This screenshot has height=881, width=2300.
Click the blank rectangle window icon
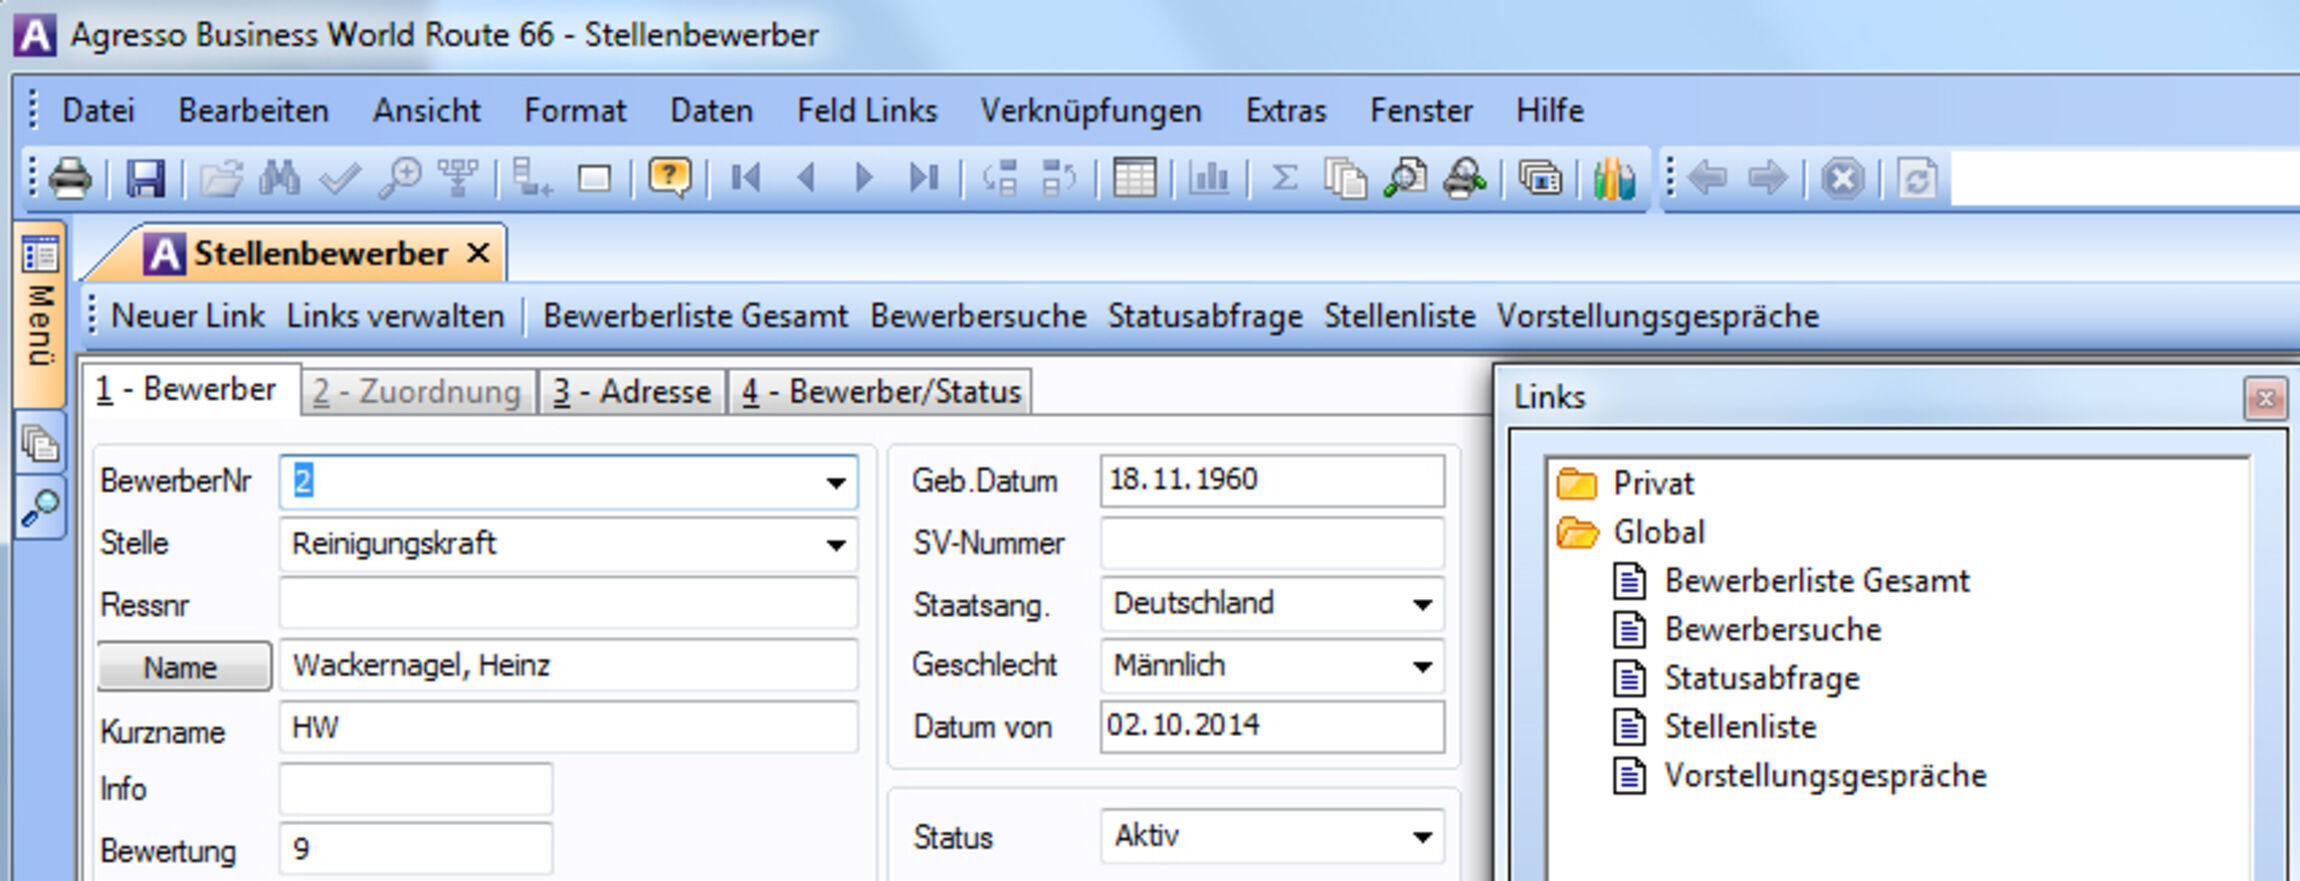point(595,179)
